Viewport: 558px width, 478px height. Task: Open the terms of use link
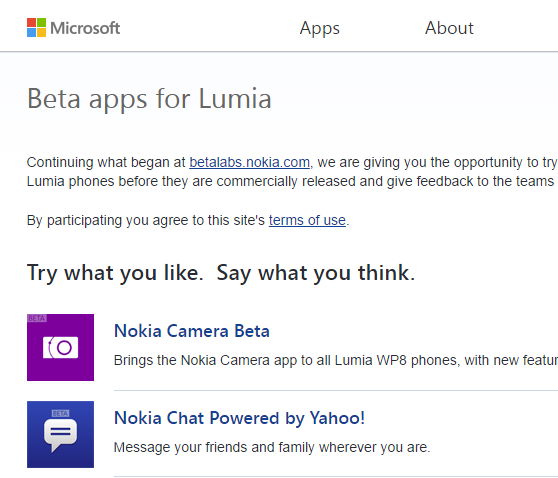pyautogui.click(x=307, y=220)
